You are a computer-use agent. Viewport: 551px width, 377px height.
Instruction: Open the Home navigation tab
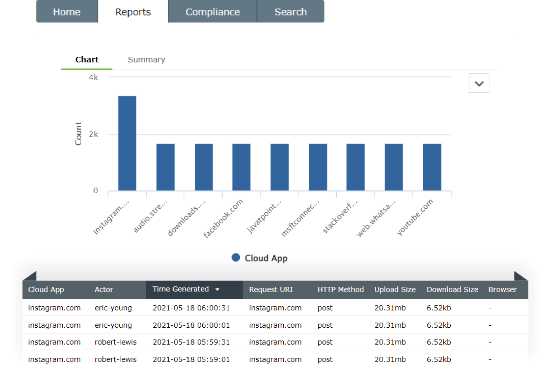(x=67, y=12)
